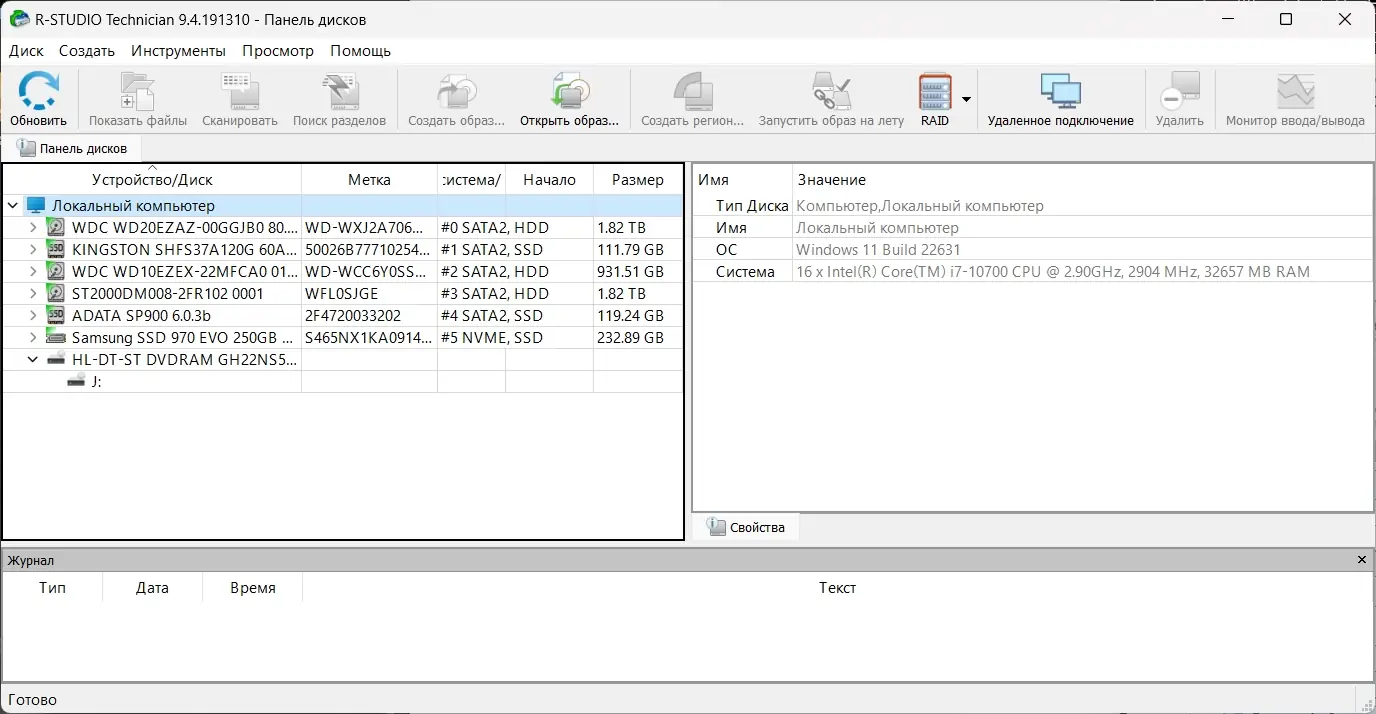Screen dimensions: 1376x714
Task: Click the Обновить (Refresh) toolbar icon
Action: (x=38, y=97)
